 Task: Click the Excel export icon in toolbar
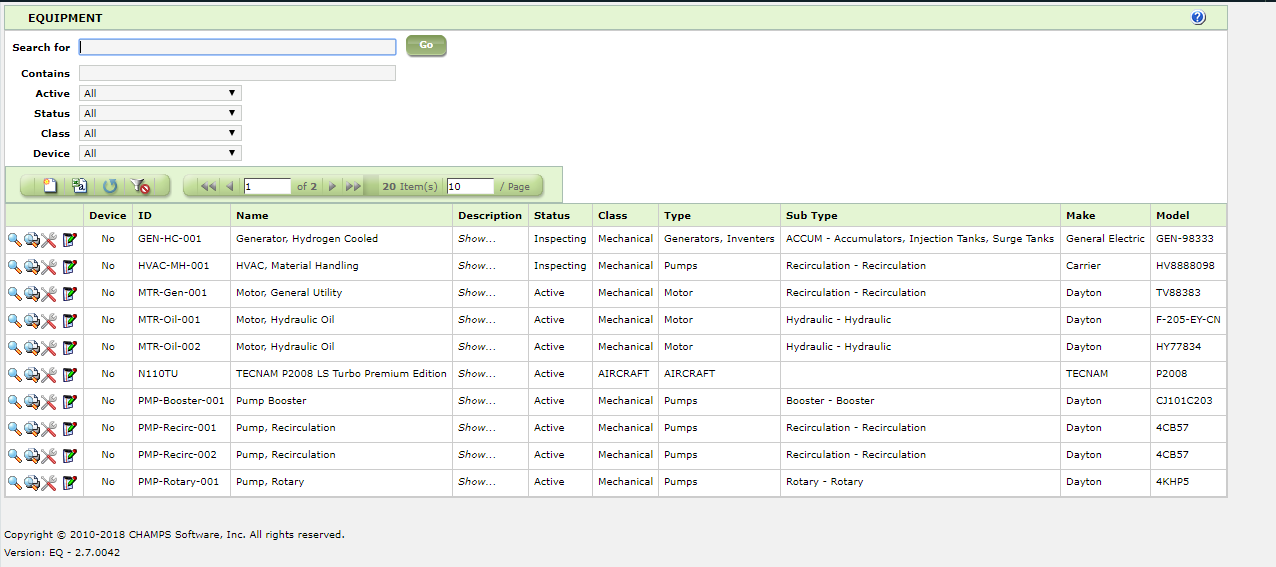(x=80, y=186)
